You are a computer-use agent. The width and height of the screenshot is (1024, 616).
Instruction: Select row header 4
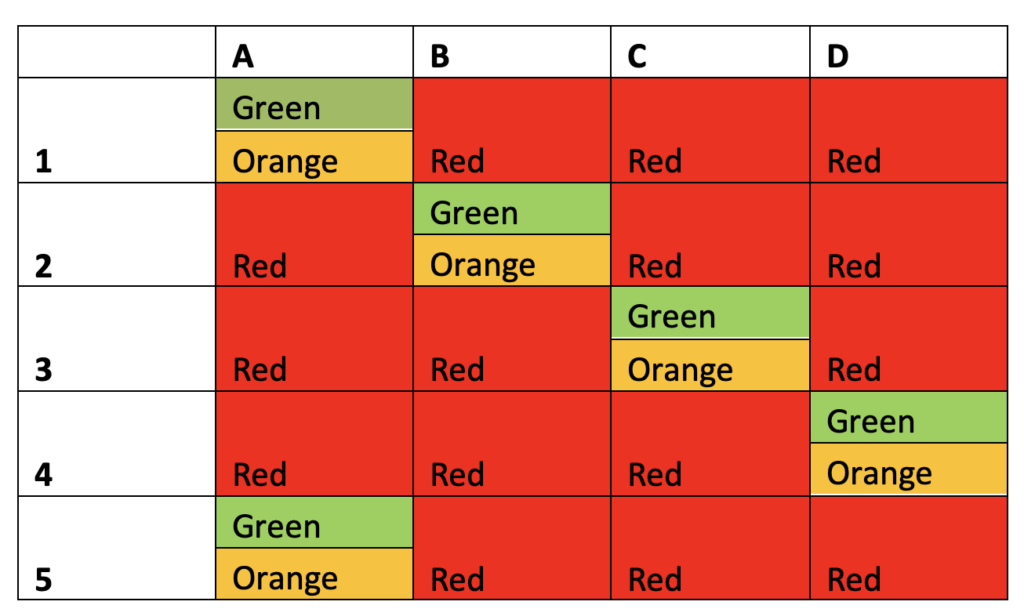(117, 444)
